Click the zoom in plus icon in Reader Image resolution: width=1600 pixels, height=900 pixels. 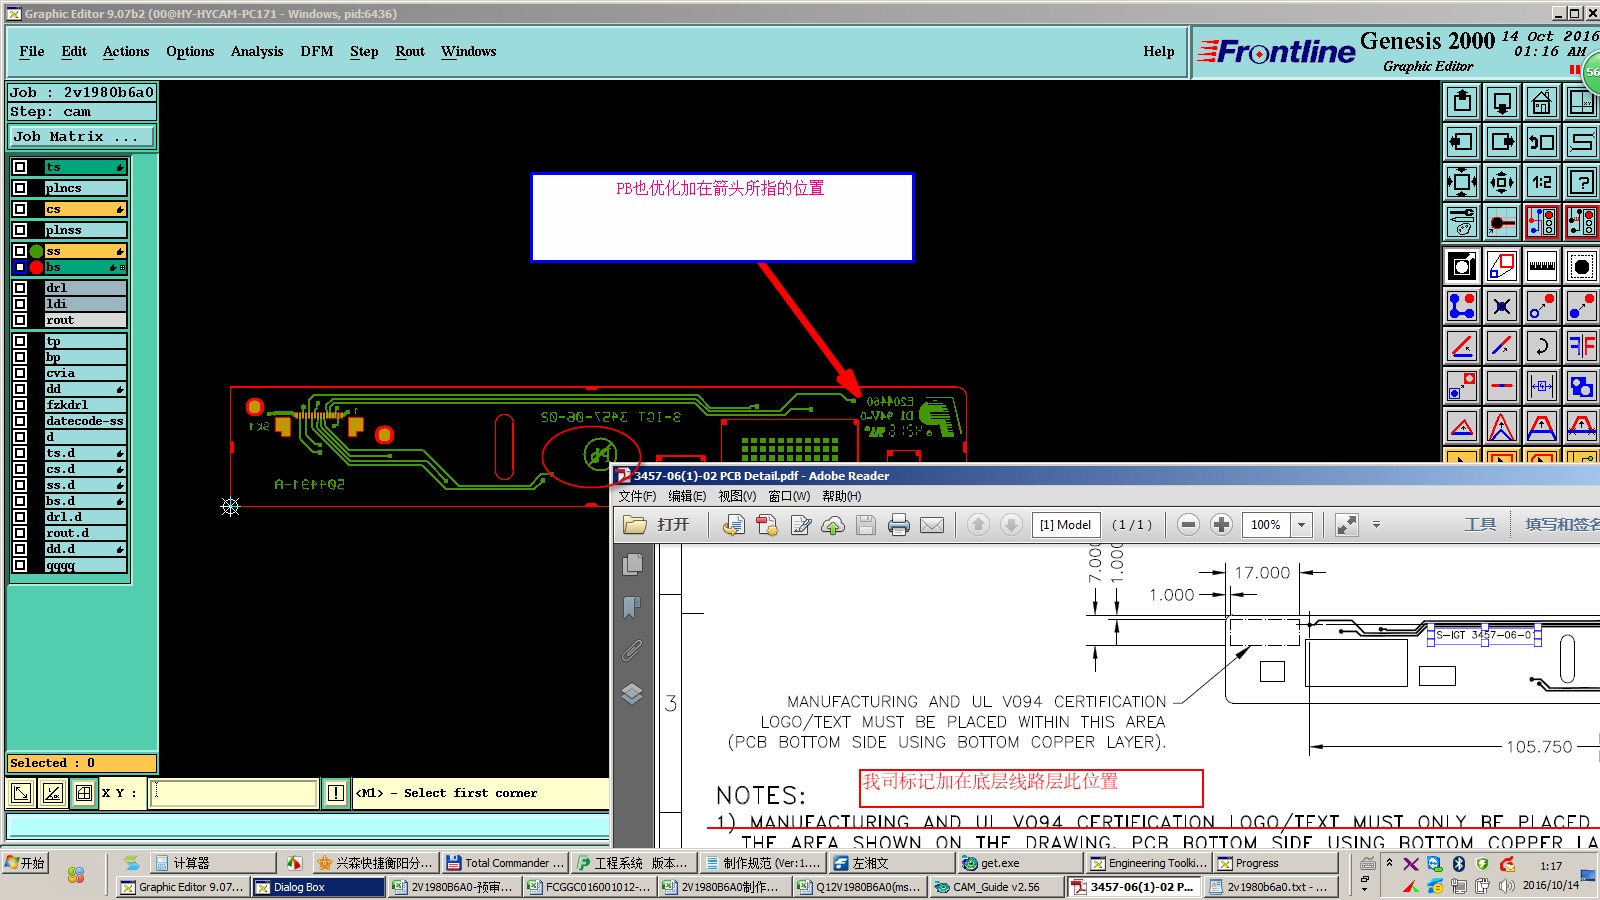click(1221, 525)
